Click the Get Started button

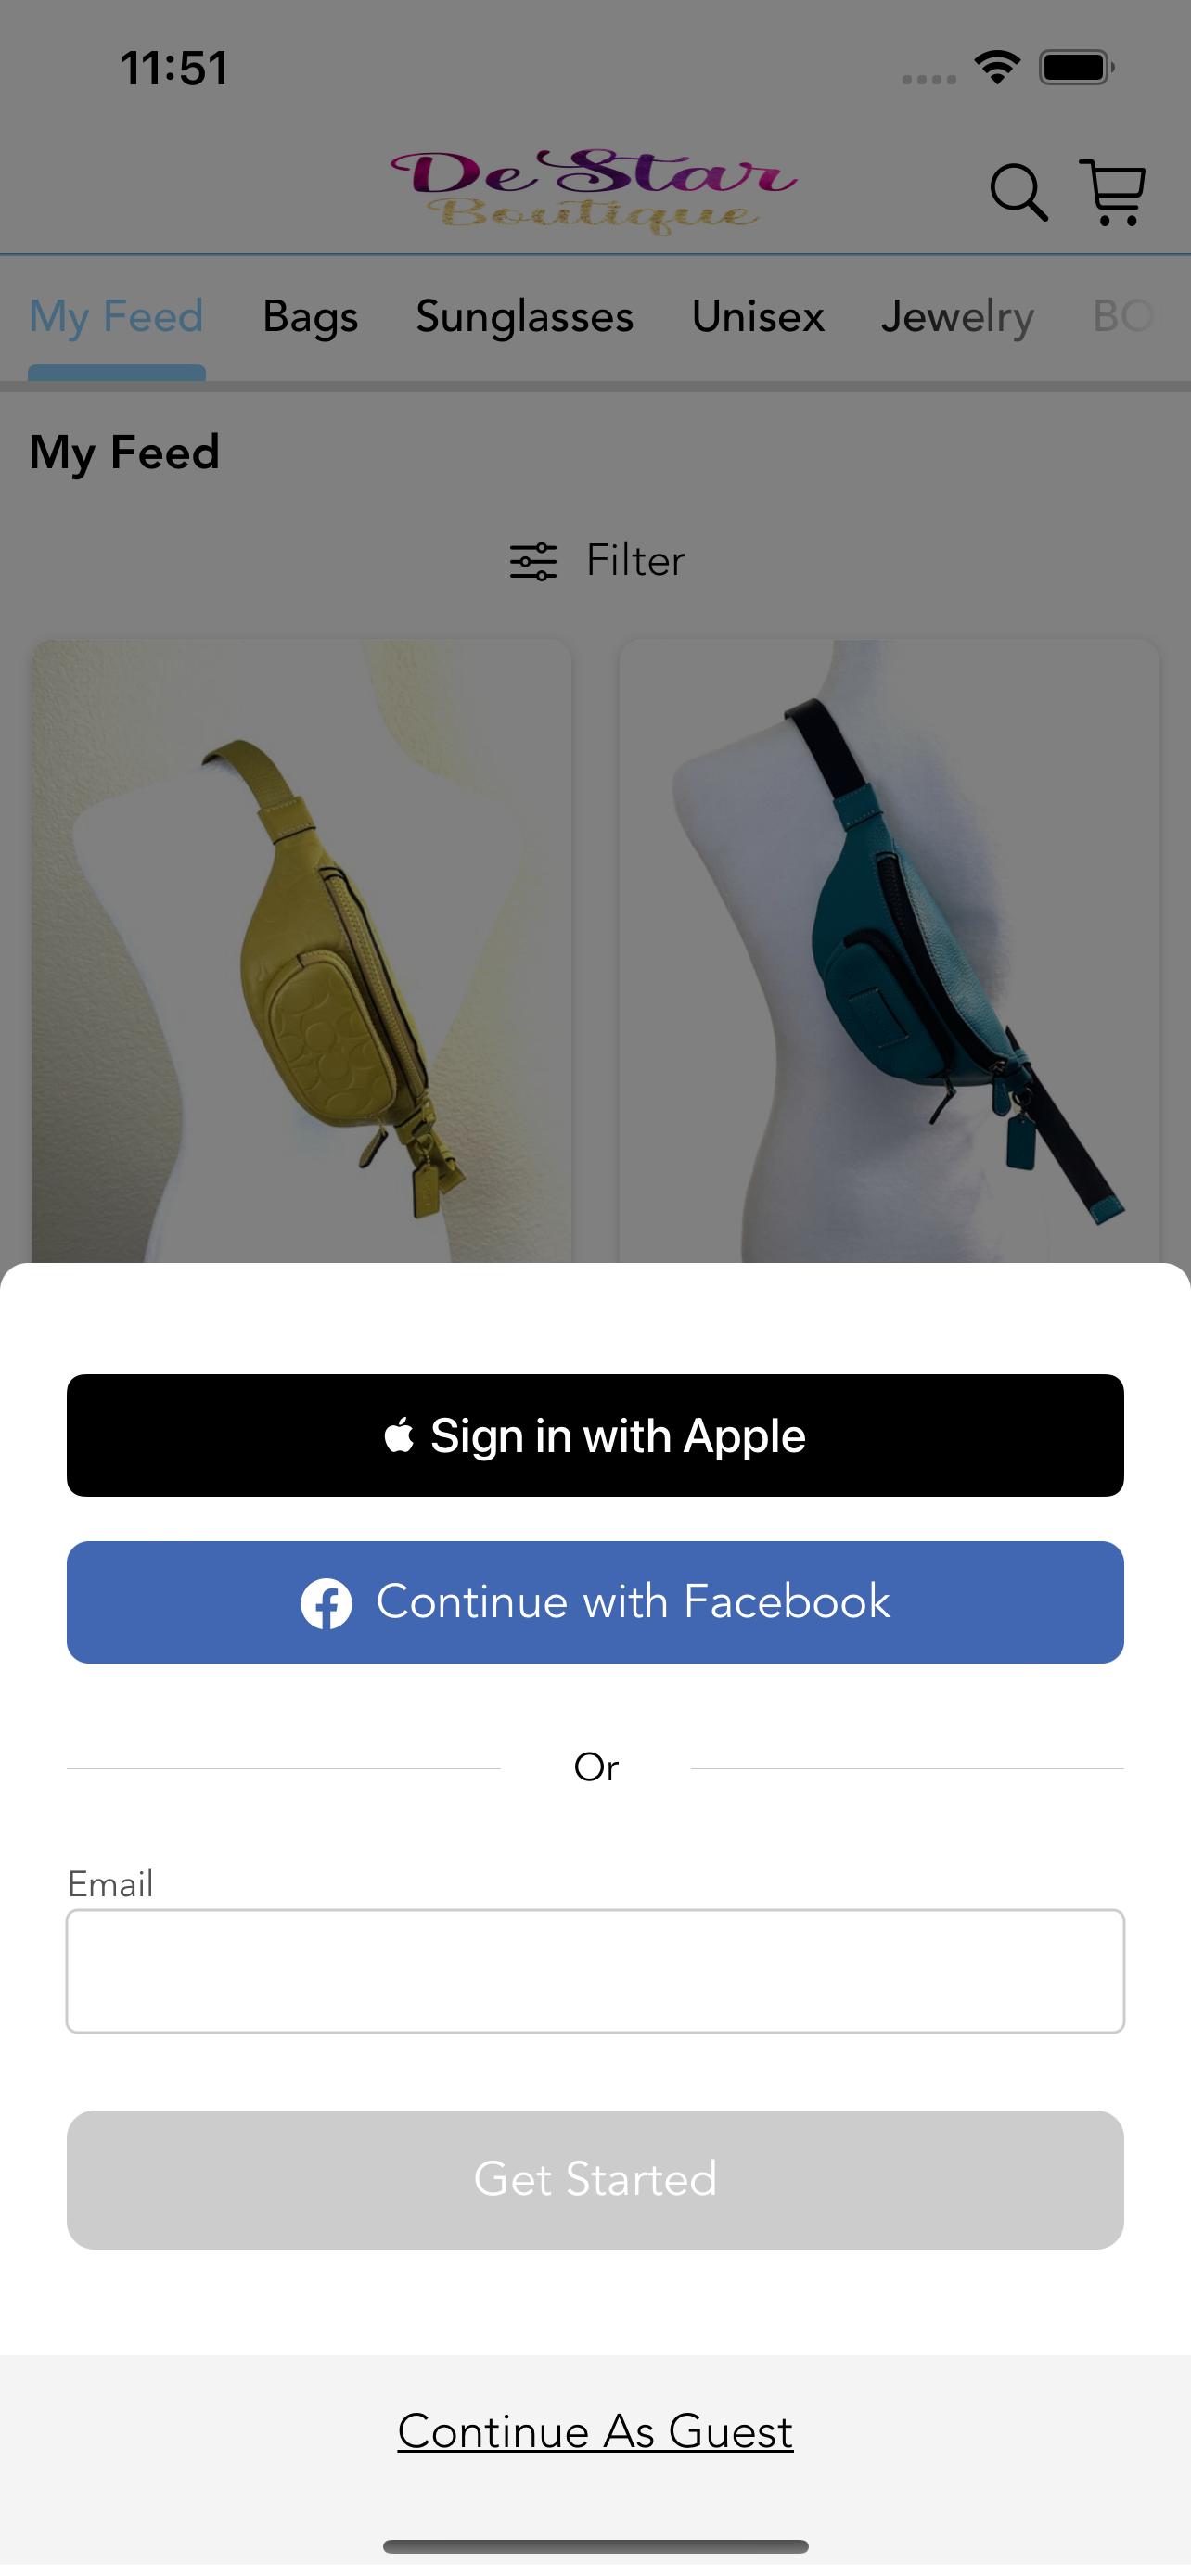595,2180
